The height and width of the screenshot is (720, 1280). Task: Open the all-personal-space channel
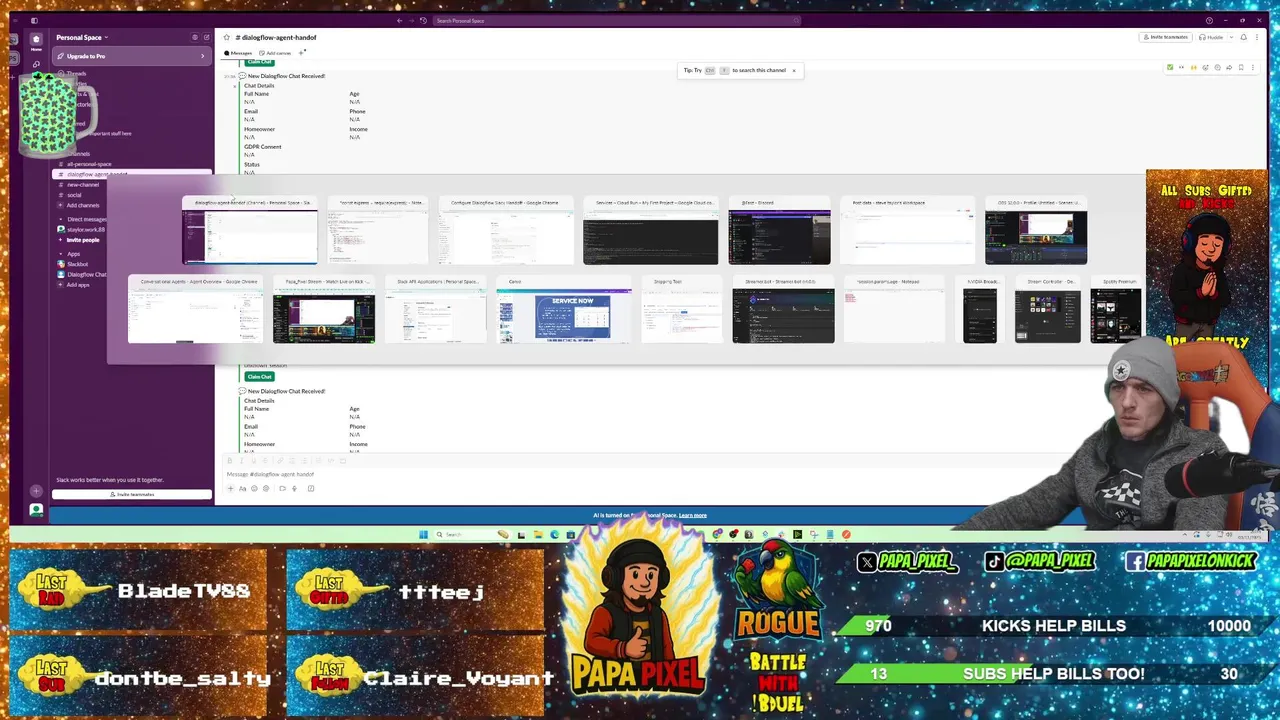coord(89,164)
